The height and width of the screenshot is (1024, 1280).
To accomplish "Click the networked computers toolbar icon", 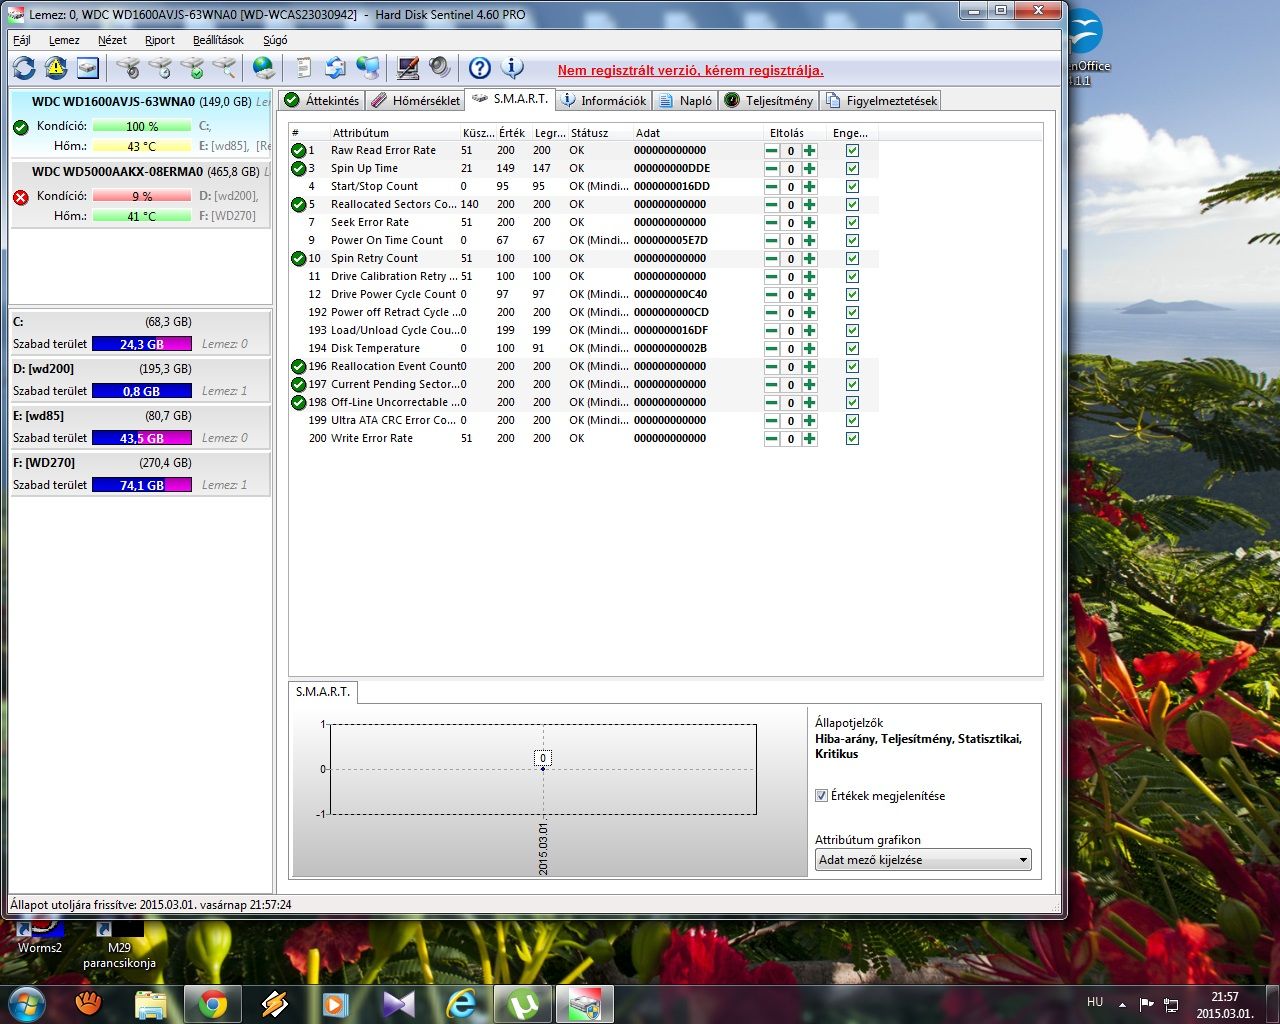I will tap(368, 68).
